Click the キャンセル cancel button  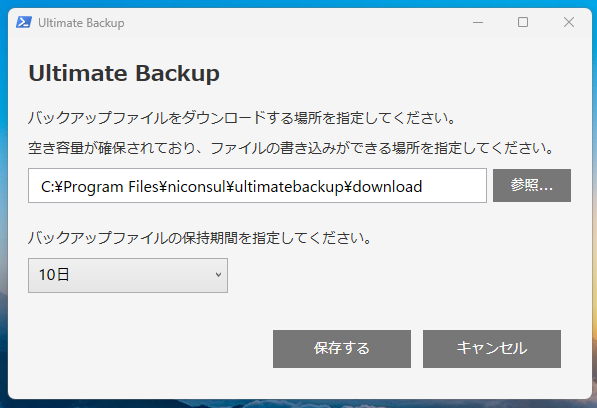pos(492,349)
